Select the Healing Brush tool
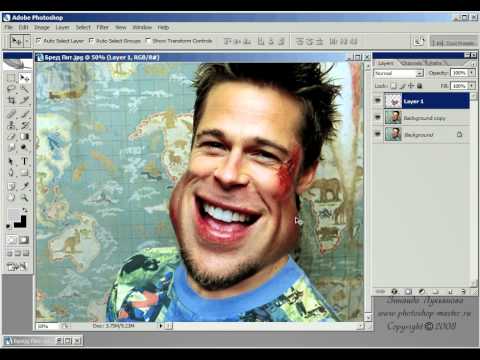Image resolution: width=480 pixels, height=360 pixels. click(x=11, y=114)
